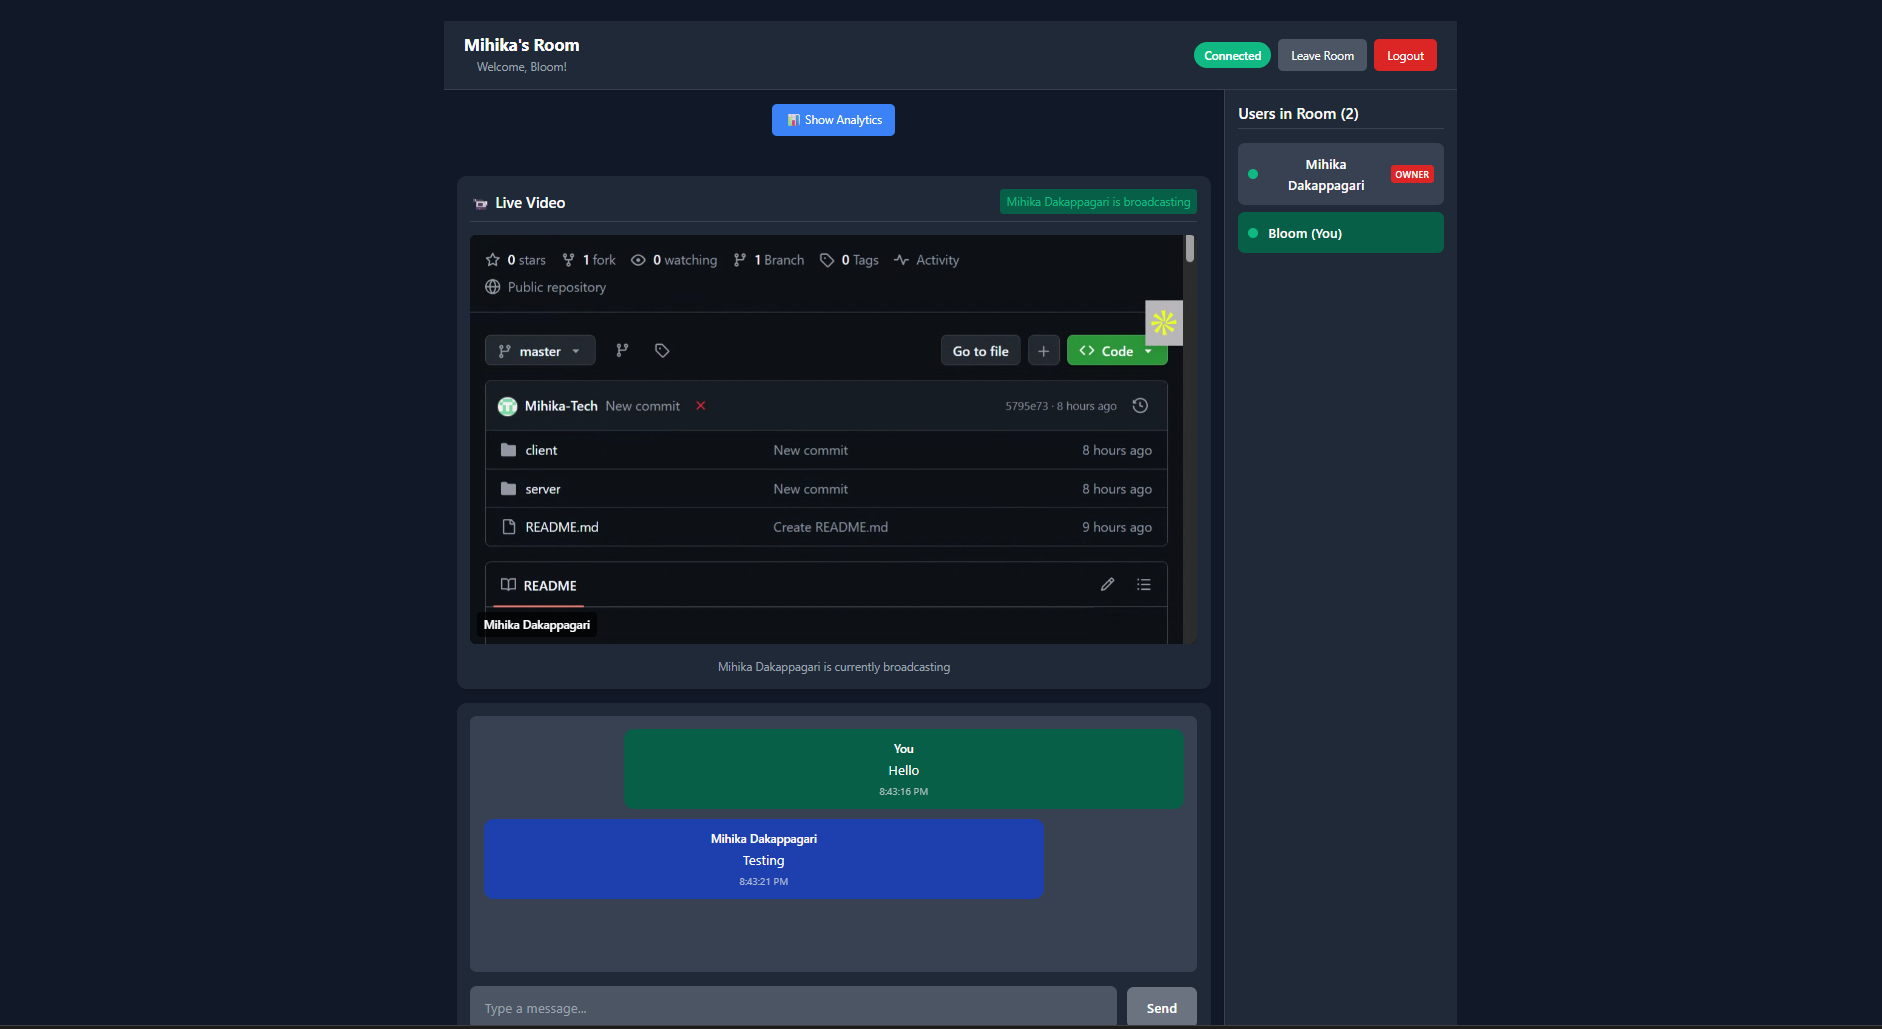The height and width of the screenshot is (1029, 1882).
Task: Open the client folder
Action: click(x=541, y=451)
